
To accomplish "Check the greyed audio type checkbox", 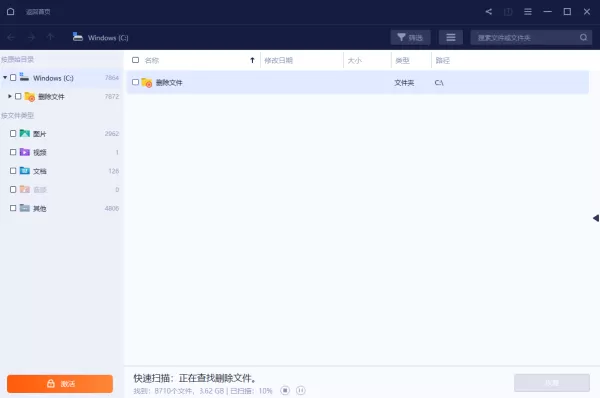I will [x=13, y=189].
